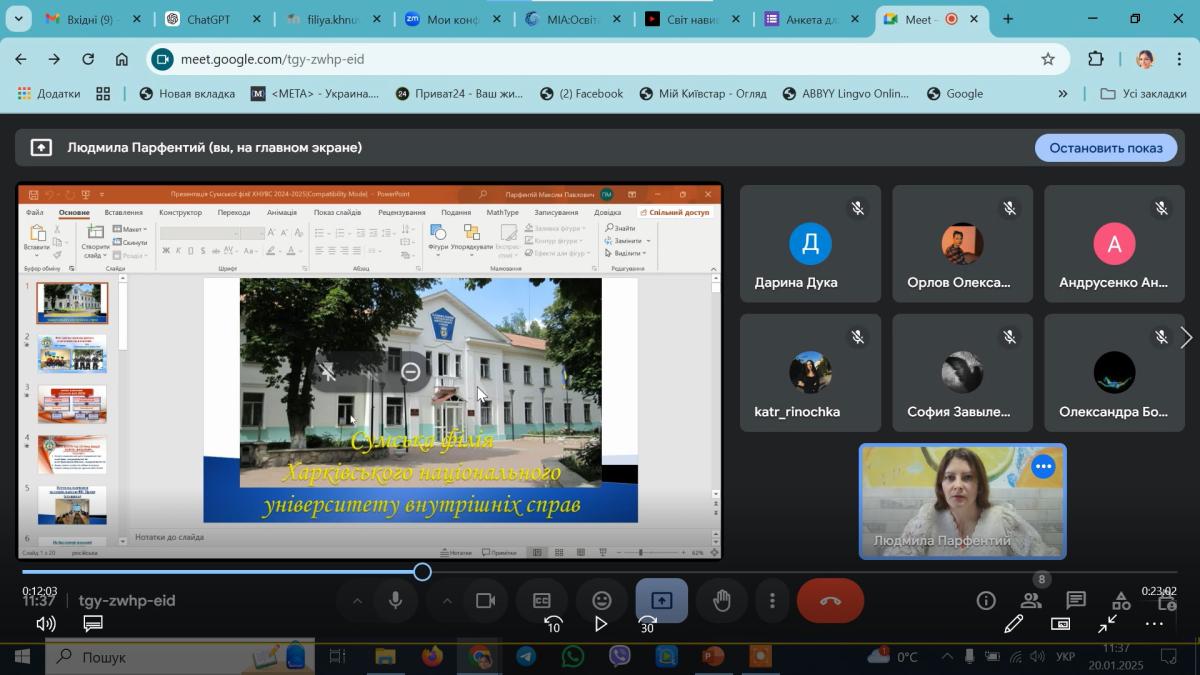Switch to the ChatGPT browser tab

point(208,19)
